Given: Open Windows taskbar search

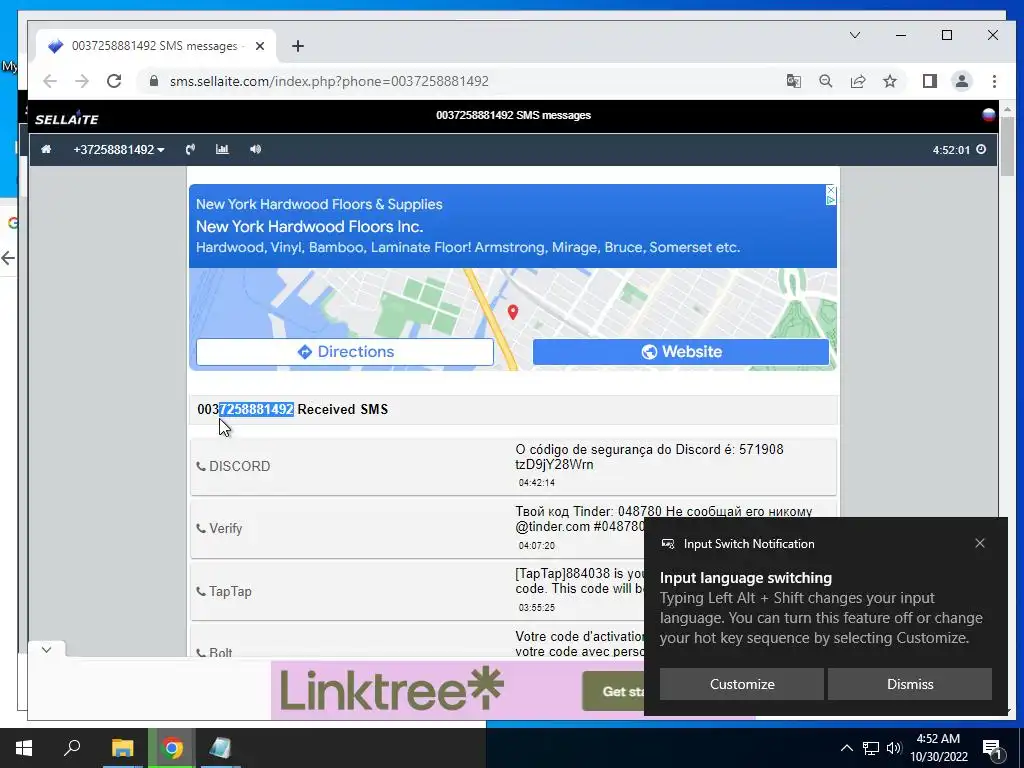Looking at the screenshot, I should (72, 748).
